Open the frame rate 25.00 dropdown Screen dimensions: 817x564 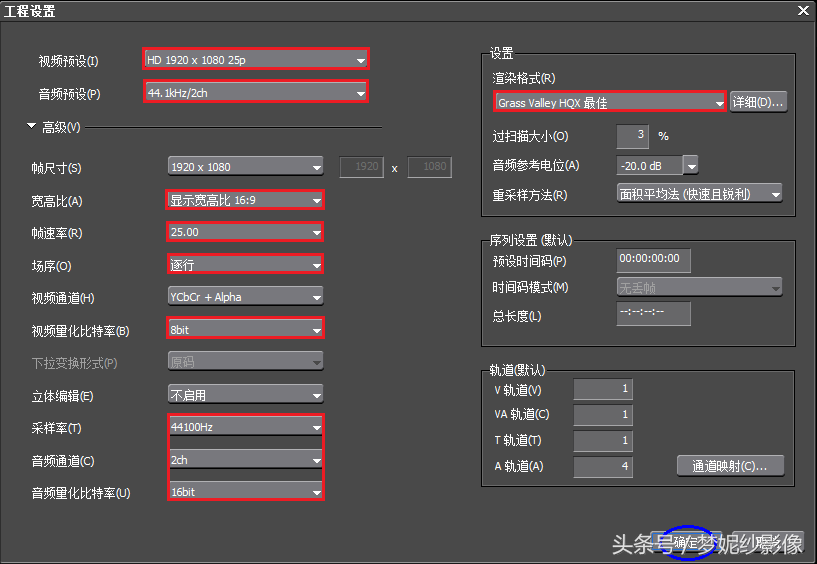click(x=245, y=232)
